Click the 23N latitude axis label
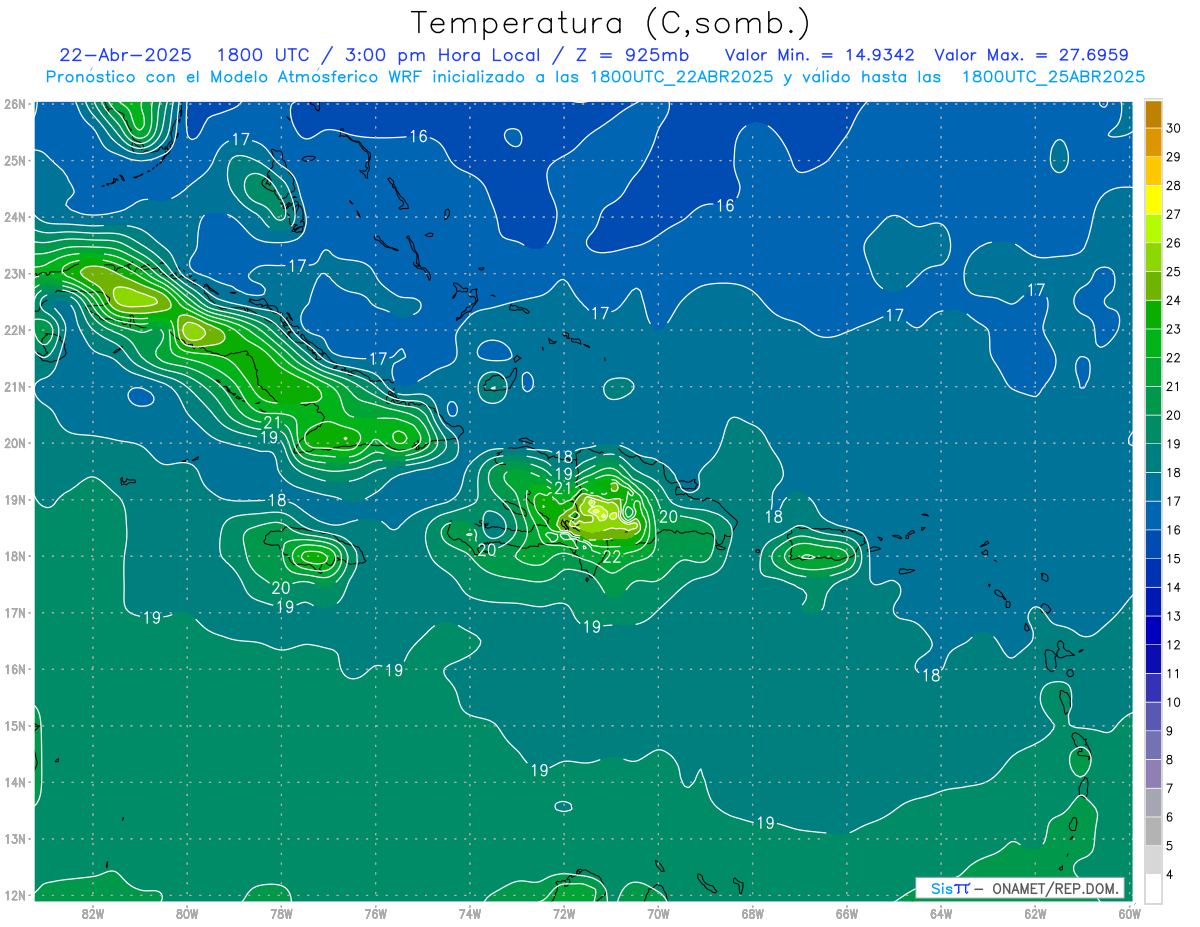 click(x=15, y=273)
